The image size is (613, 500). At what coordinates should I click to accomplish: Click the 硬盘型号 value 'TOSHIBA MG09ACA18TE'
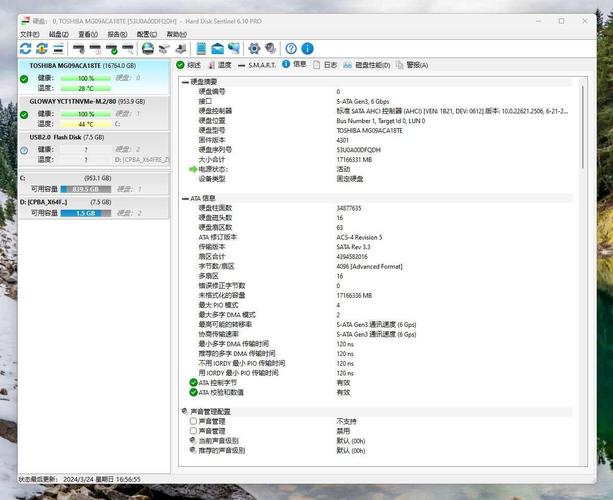click(369, 131)
